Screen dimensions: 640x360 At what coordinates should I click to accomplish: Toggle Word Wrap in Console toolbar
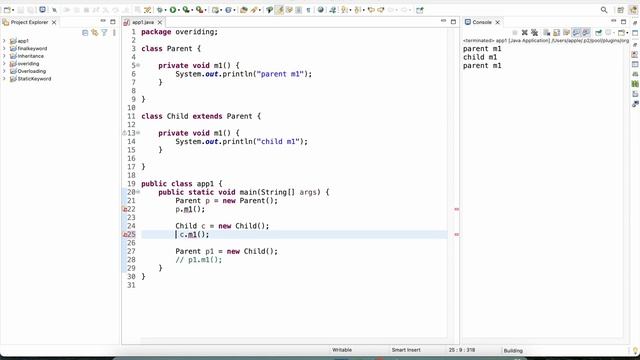[566, 33]
